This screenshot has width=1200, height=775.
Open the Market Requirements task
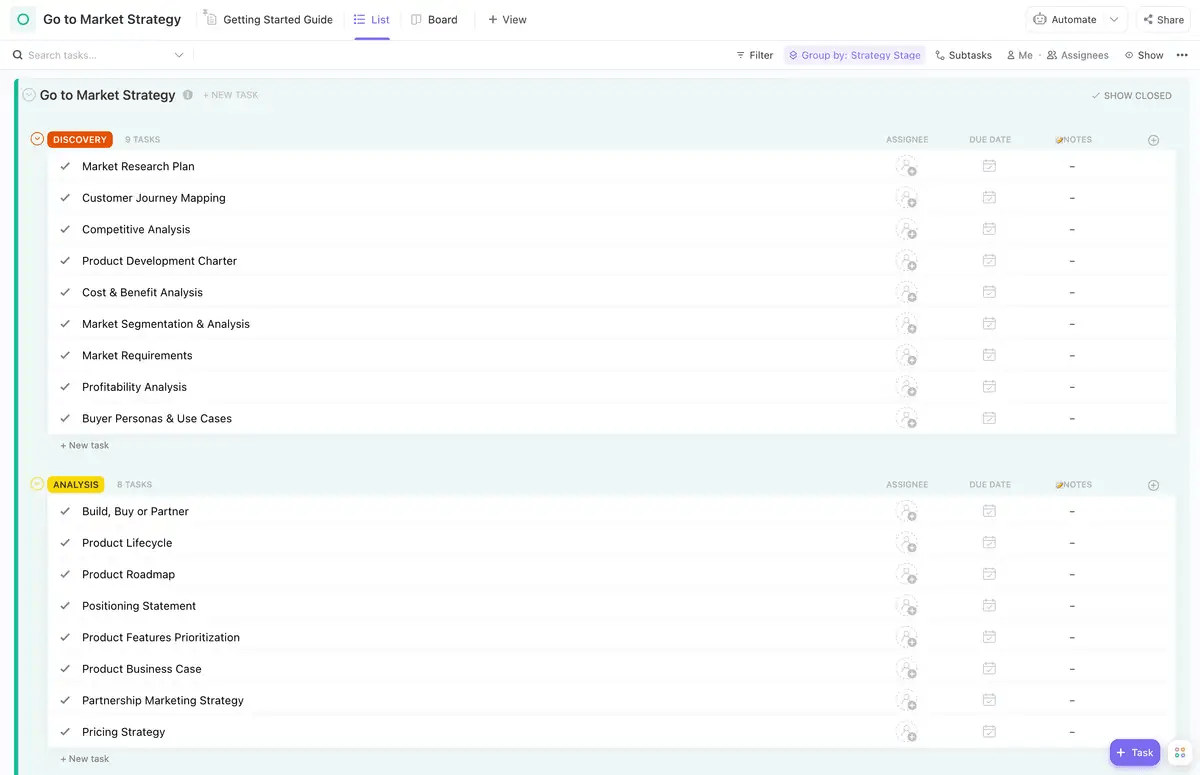coord(137,355)
